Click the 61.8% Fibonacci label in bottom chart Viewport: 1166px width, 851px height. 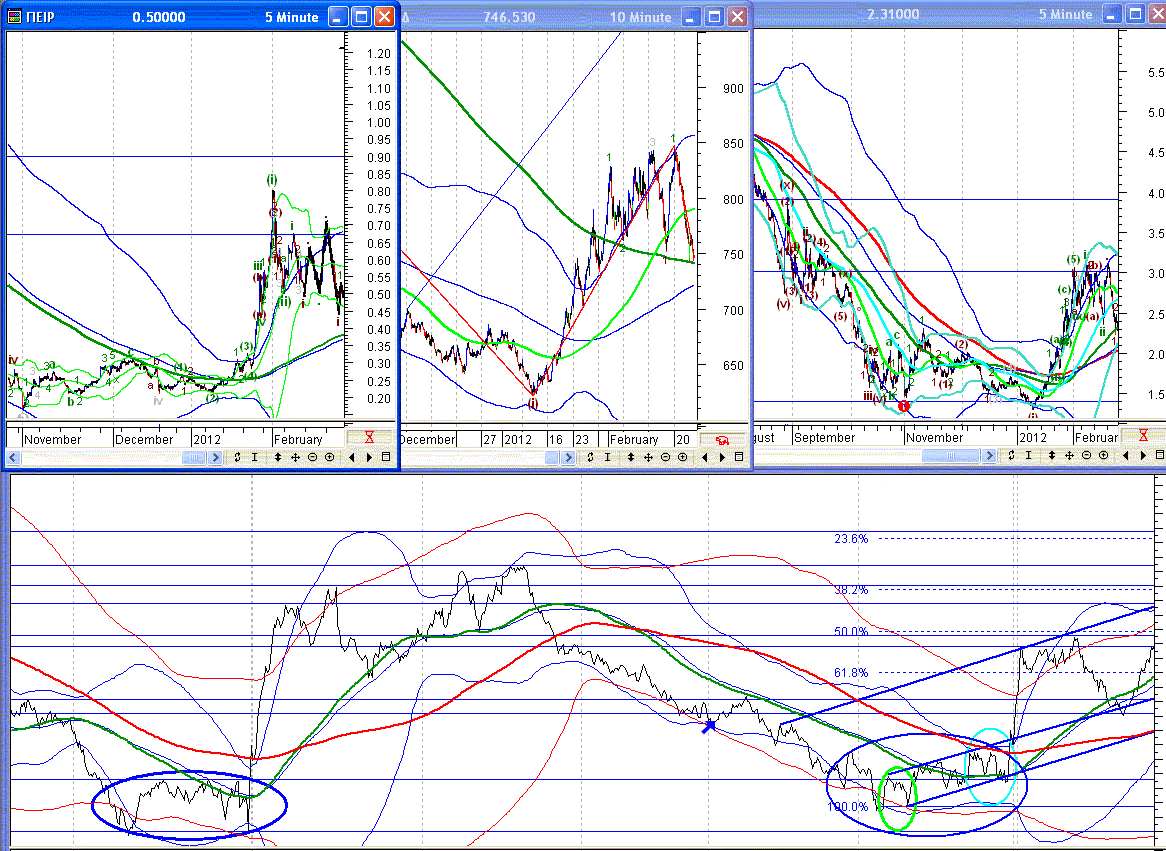[x=851, y=672]
